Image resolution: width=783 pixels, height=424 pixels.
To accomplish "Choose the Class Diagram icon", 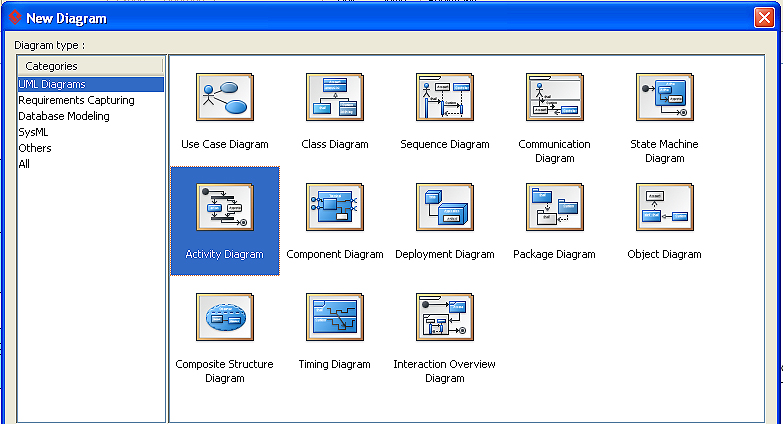I will [x=334, y=97].
